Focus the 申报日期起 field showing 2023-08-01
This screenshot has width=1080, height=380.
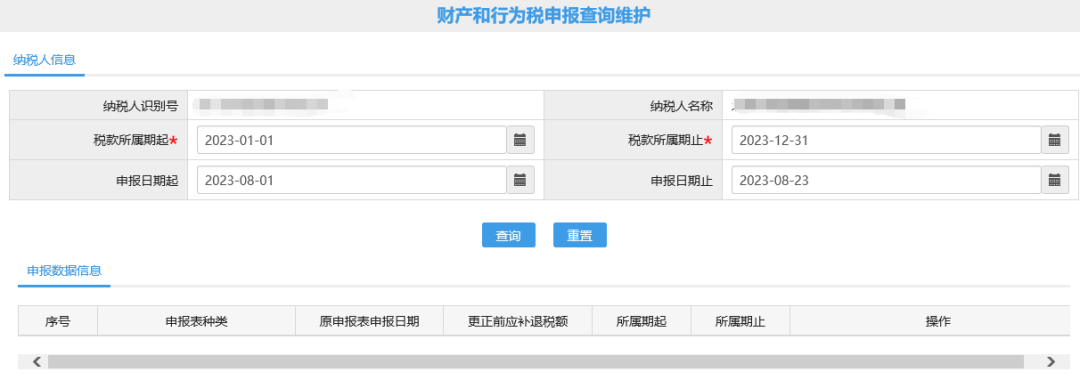point(352,180)
